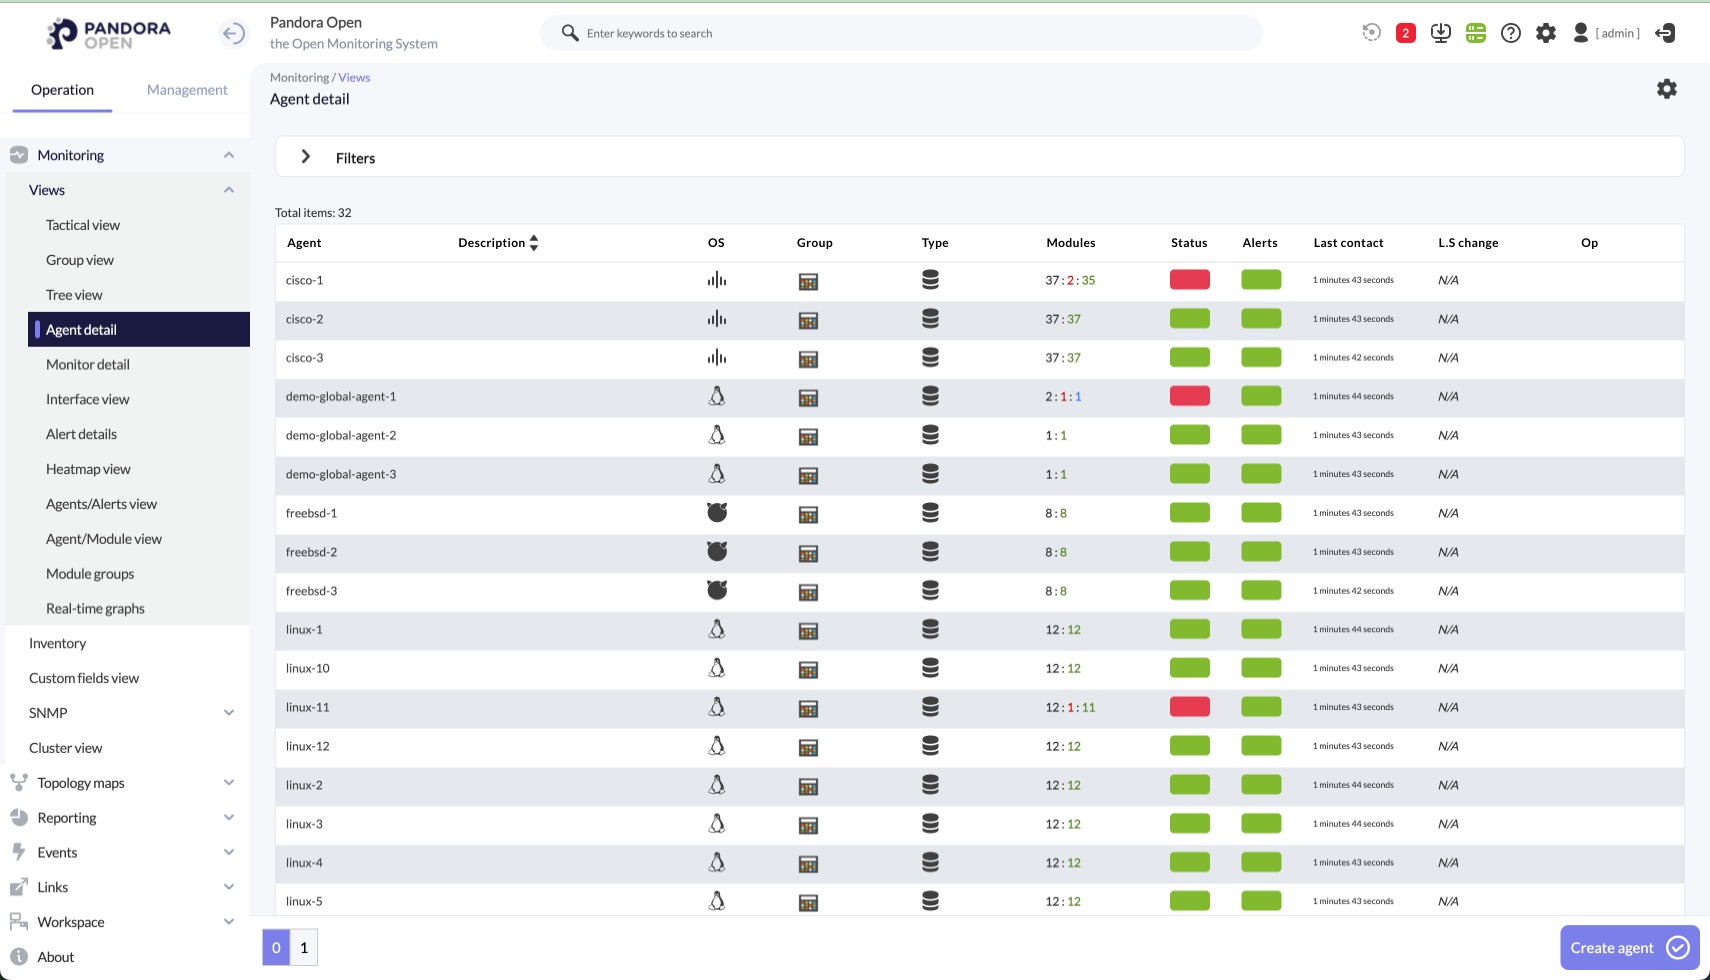Expand the Filters panel

coord(306,157)
